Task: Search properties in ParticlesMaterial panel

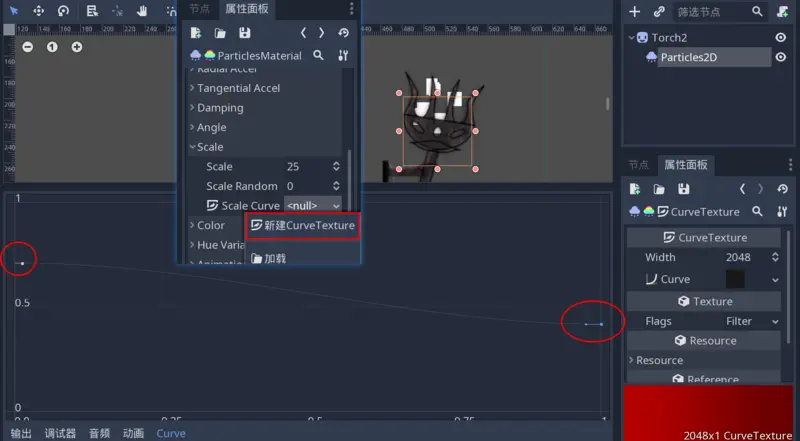Action: tap(318, 55)
